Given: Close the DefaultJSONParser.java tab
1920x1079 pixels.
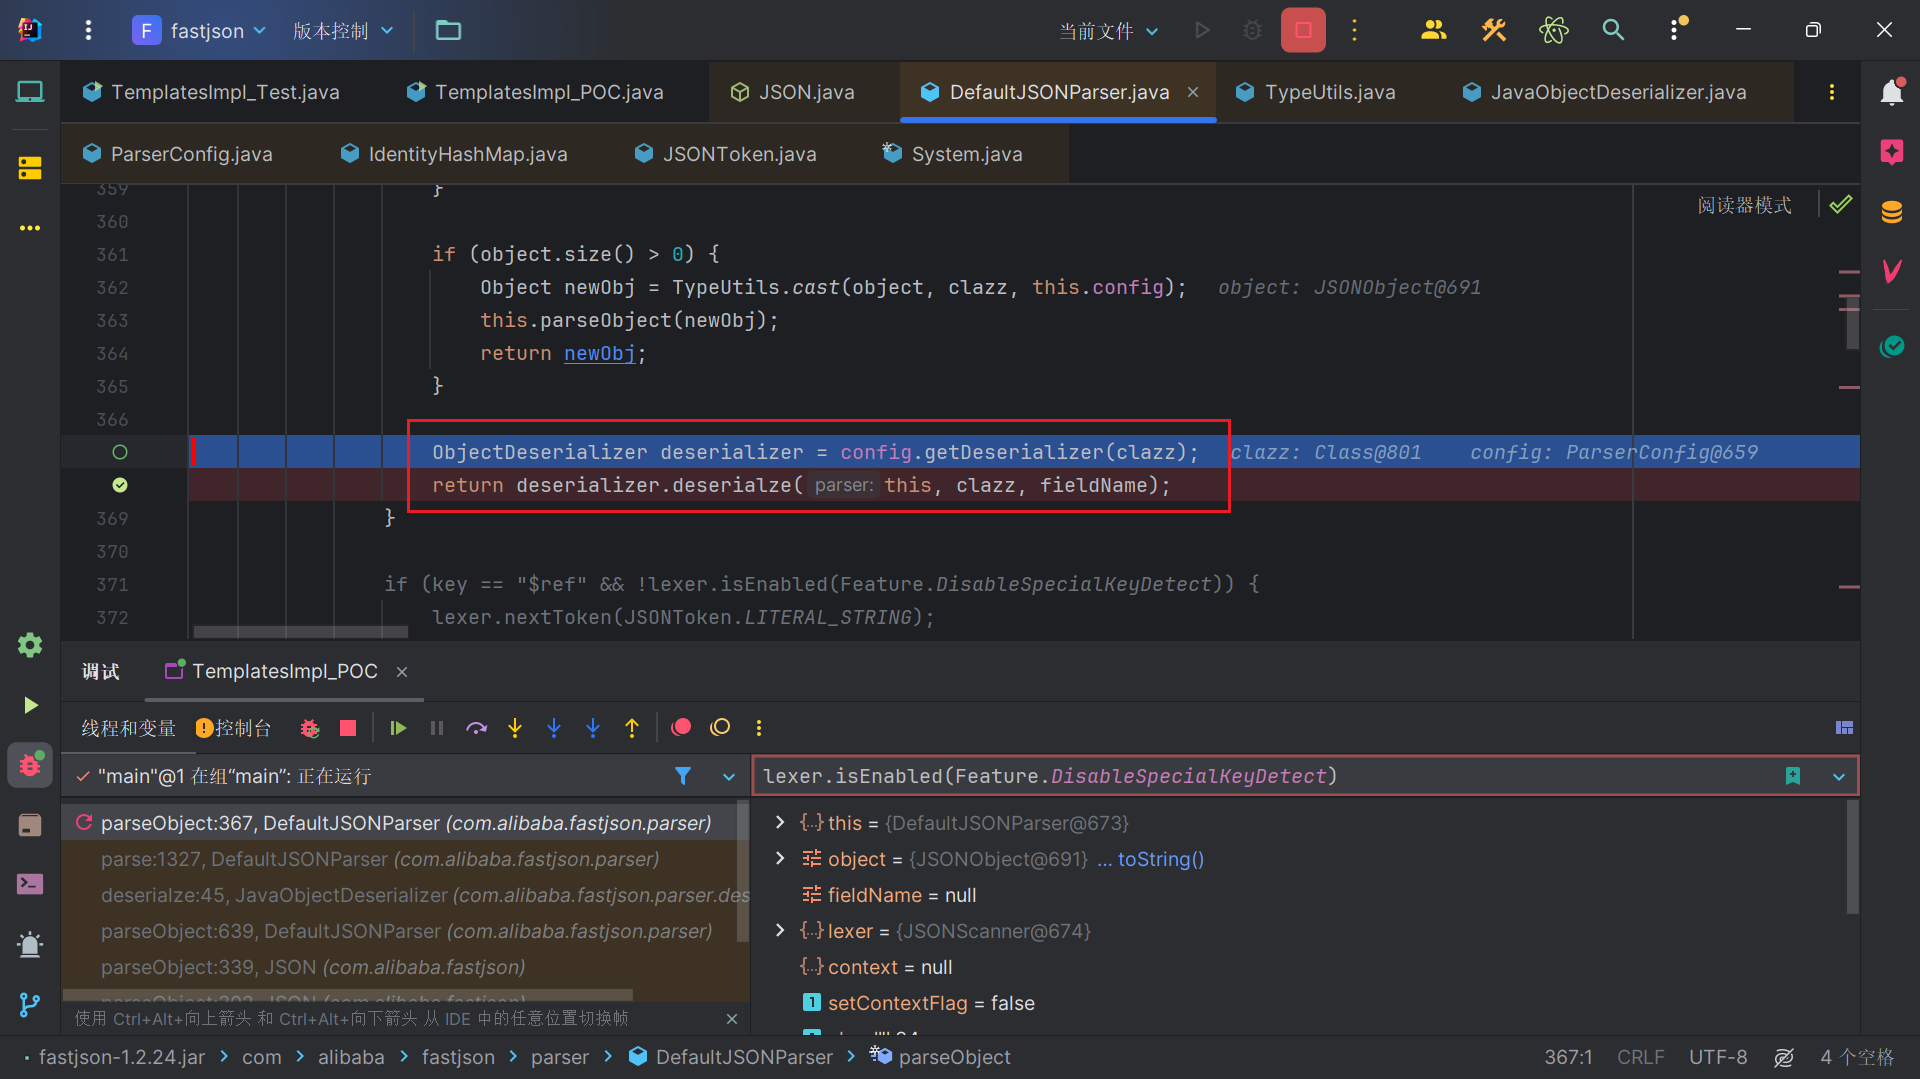Looking at the screenshot, I should (1193, 92).
